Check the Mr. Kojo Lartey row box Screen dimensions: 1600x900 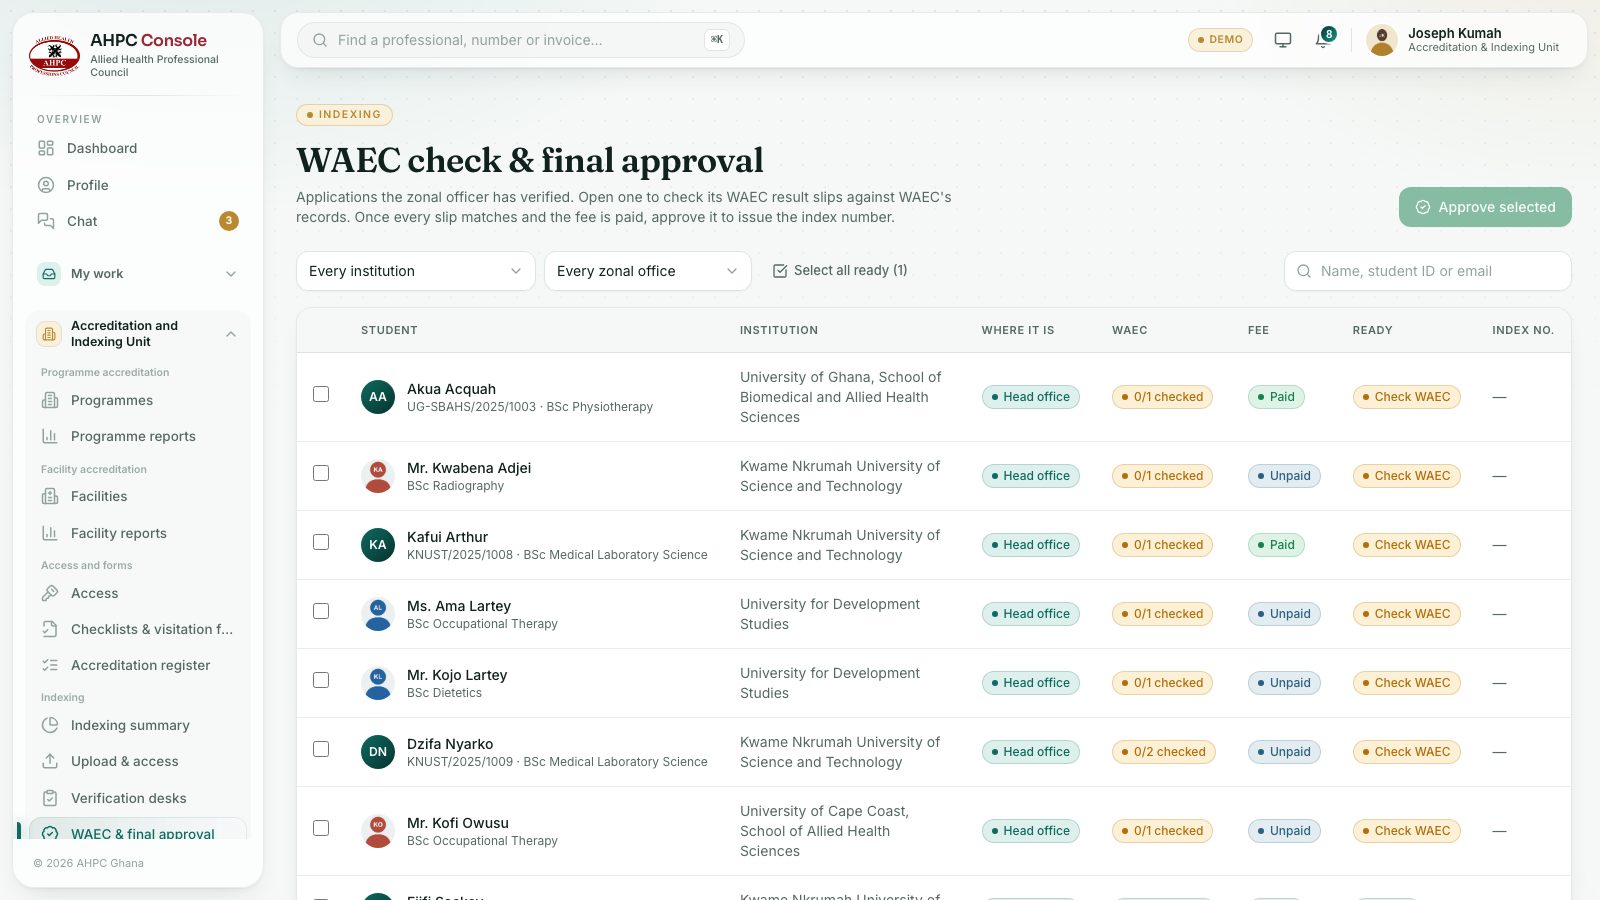[321, 680]
